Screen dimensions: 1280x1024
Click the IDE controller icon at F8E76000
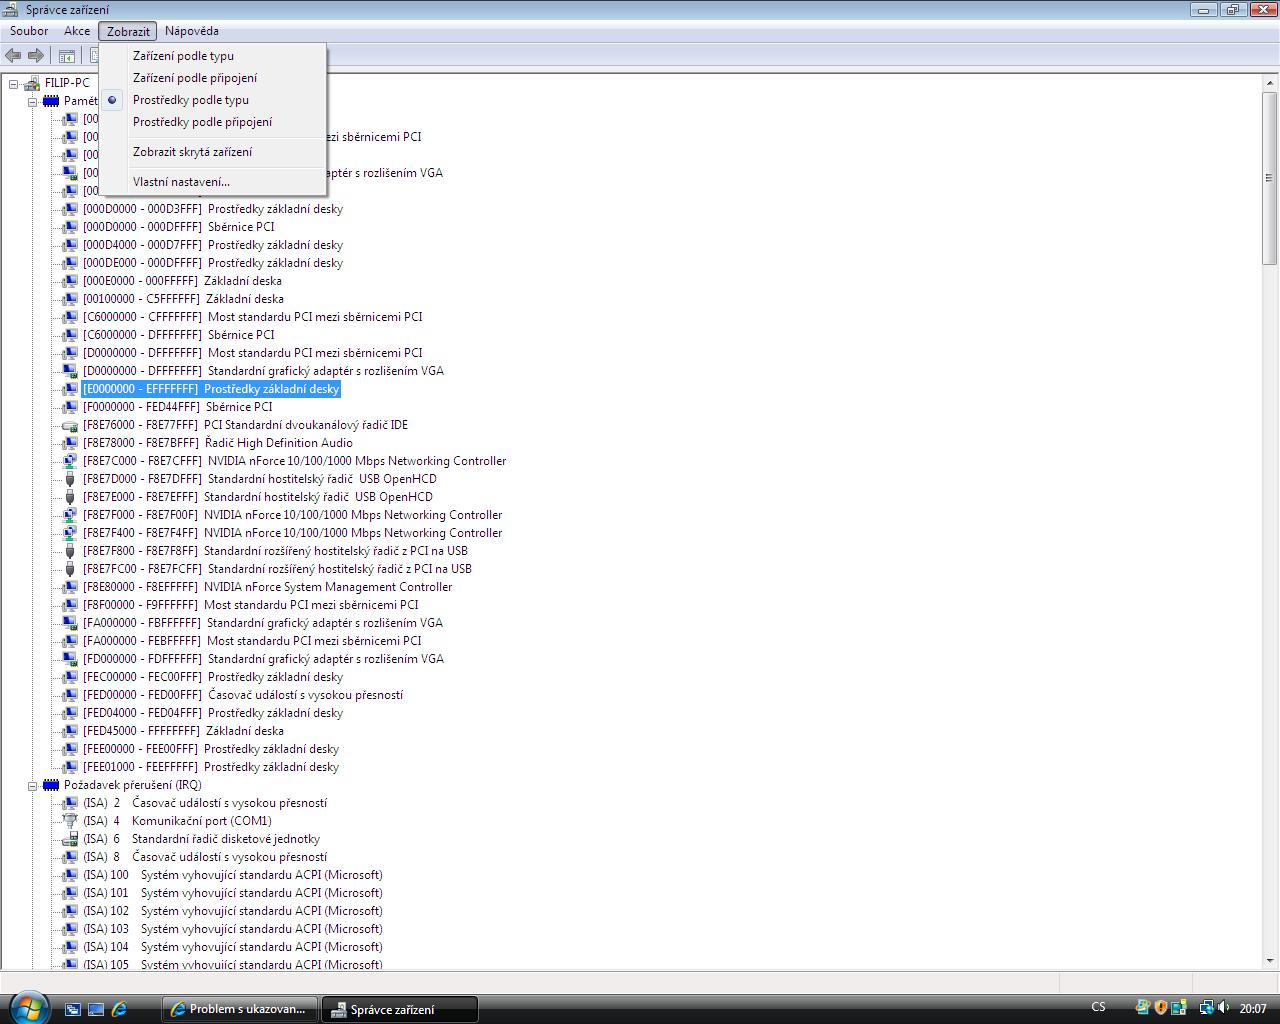pyautogui.click(x=70, y=425)
